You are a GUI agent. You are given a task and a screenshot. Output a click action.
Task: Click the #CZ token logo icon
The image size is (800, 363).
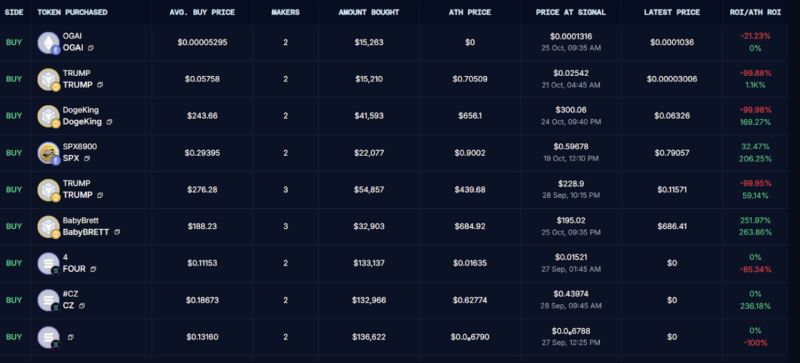(48, 300)
